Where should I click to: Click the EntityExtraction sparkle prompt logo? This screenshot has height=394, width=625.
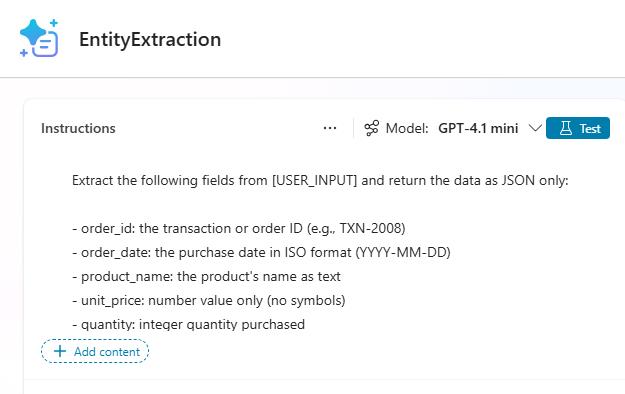39,38
